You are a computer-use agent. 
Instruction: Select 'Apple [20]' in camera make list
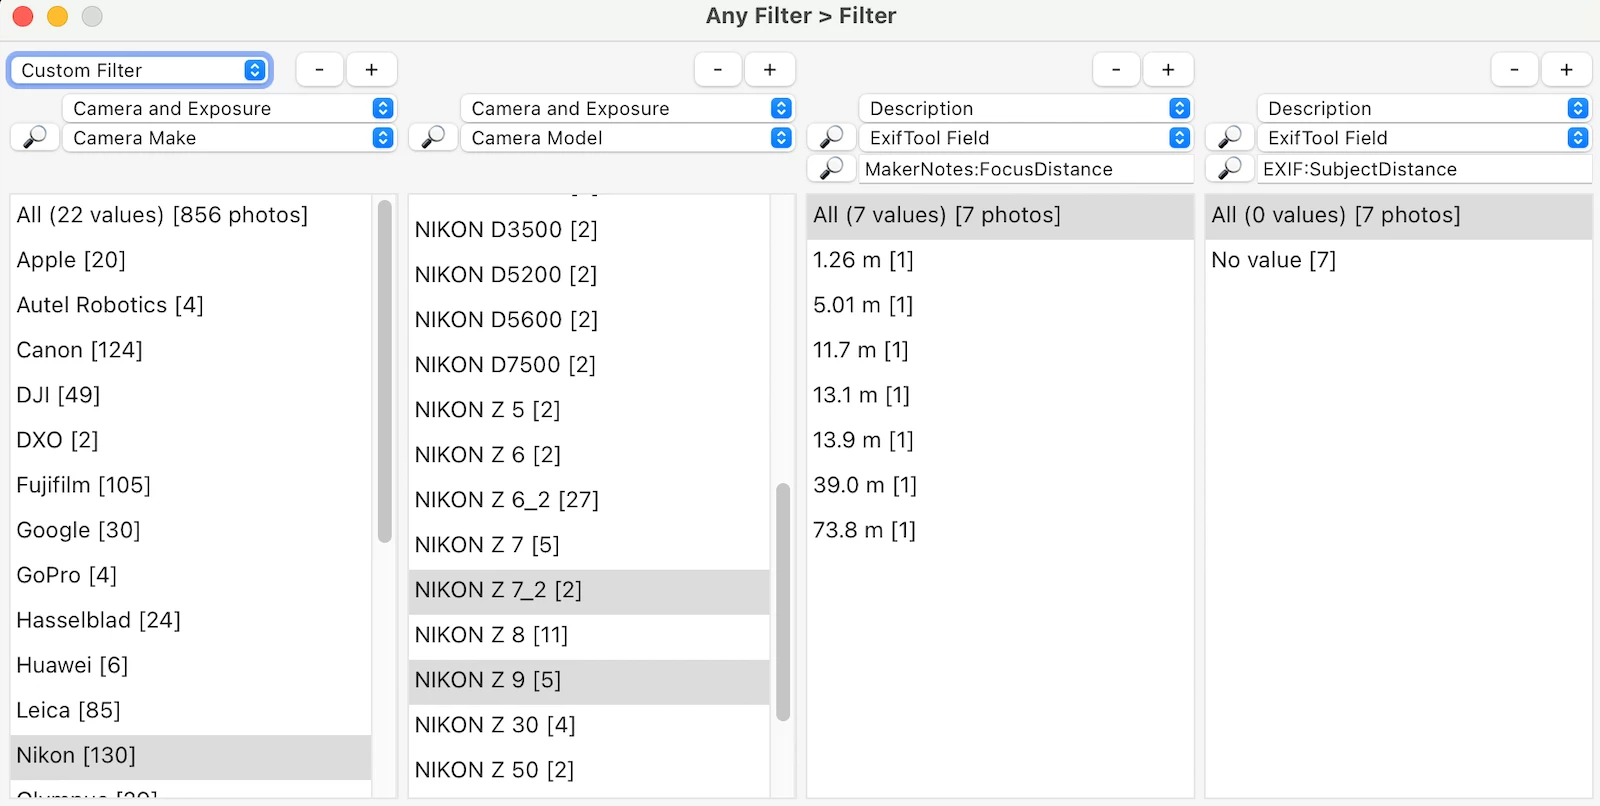click(x=191, y=260)
